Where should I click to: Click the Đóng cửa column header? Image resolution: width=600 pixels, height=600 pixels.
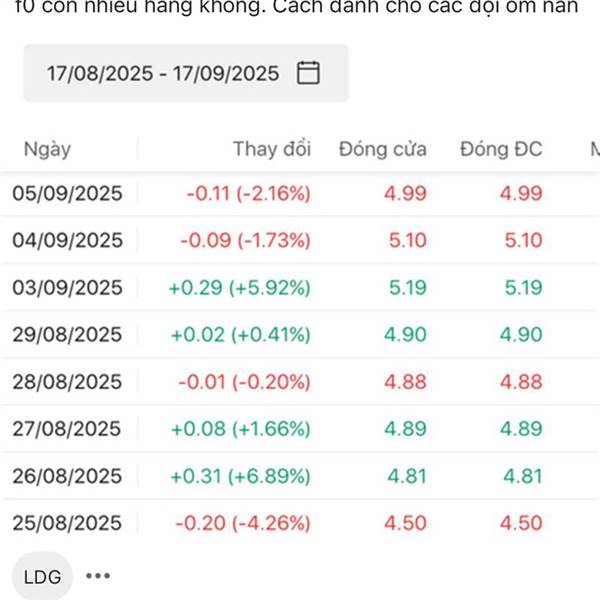pos(382,149)
